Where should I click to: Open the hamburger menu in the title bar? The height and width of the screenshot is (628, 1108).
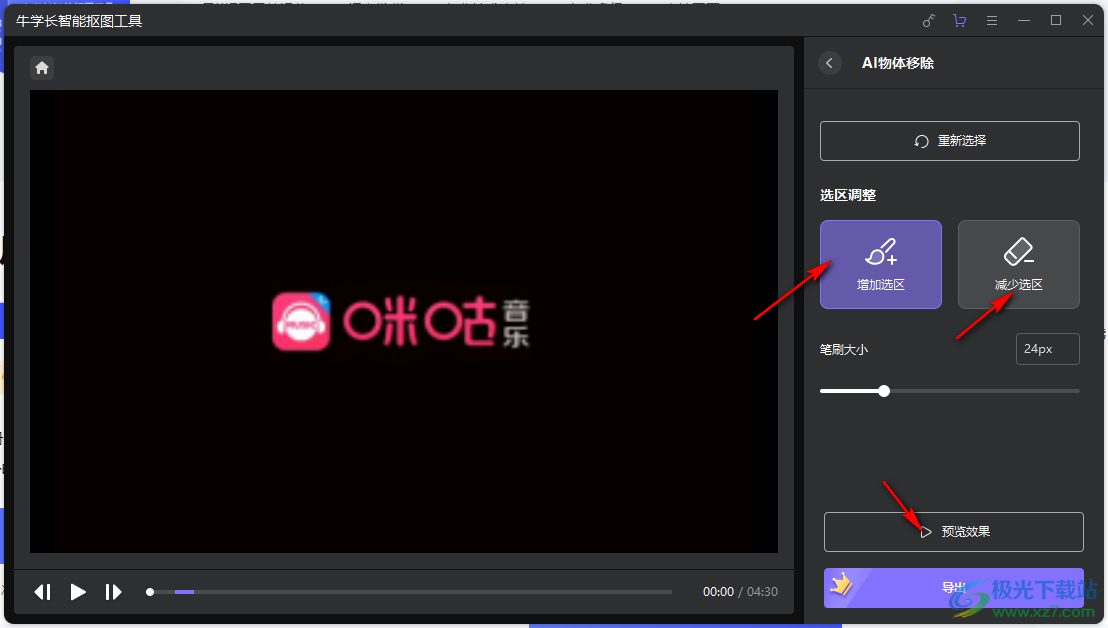pos(992,21)
